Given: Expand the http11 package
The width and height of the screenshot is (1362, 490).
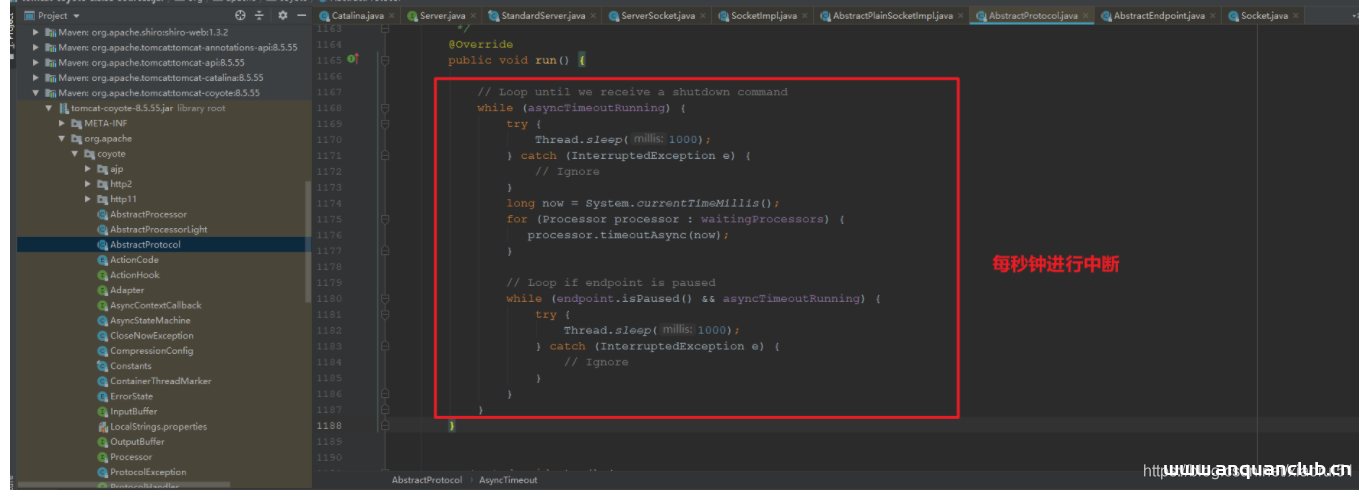Looking at the screenshot, I should (88, 199).
